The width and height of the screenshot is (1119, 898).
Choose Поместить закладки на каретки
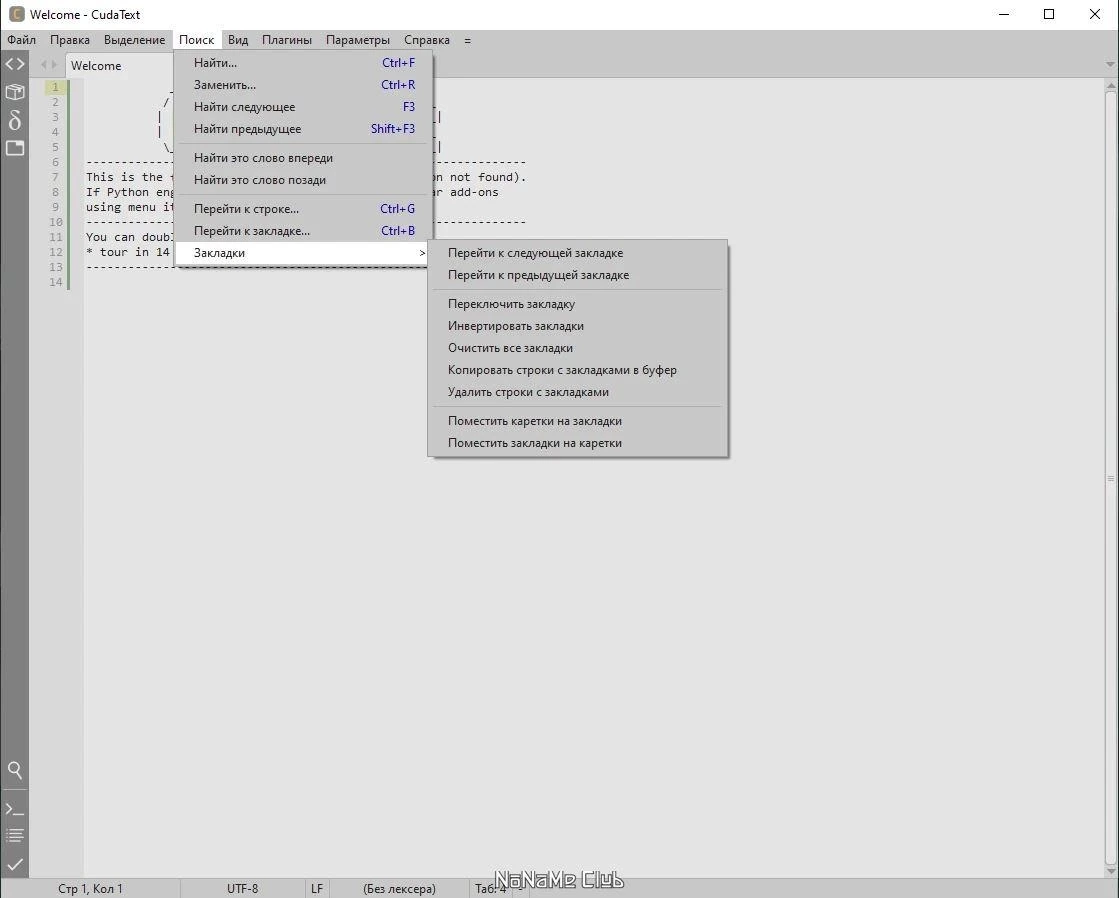pos(577,443)
